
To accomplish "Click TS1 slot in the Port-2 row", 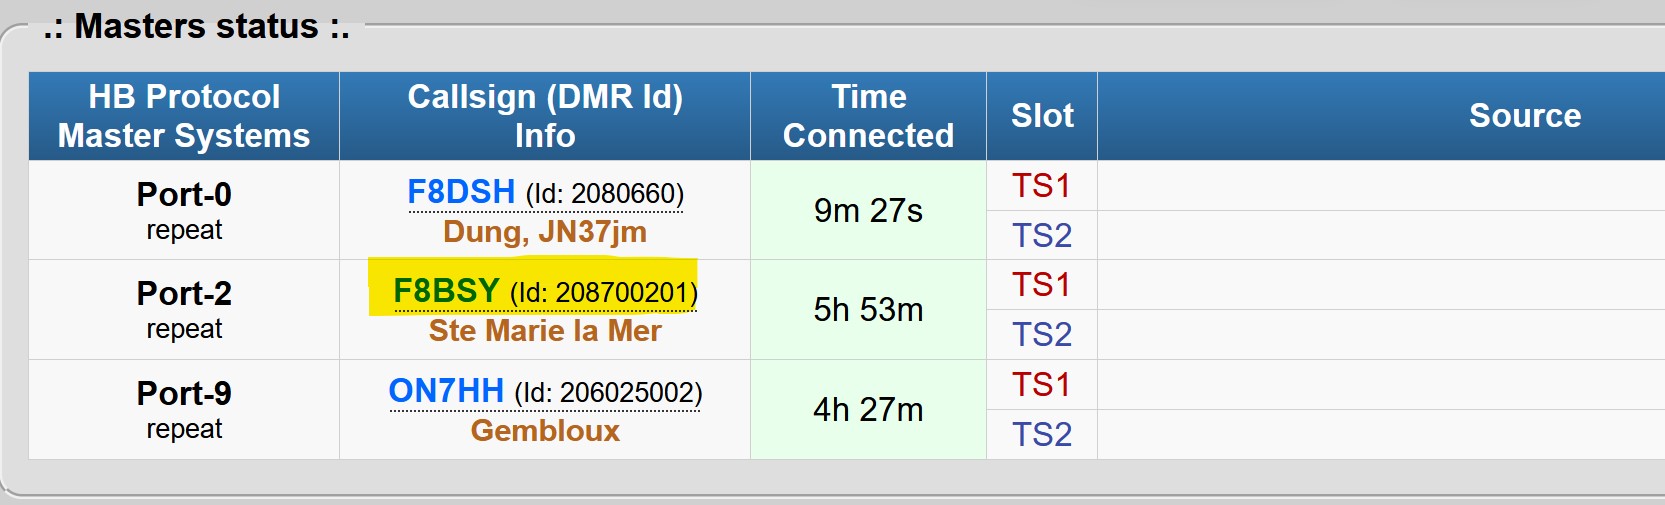I will pyautogui.click(x=1041, y=285).
